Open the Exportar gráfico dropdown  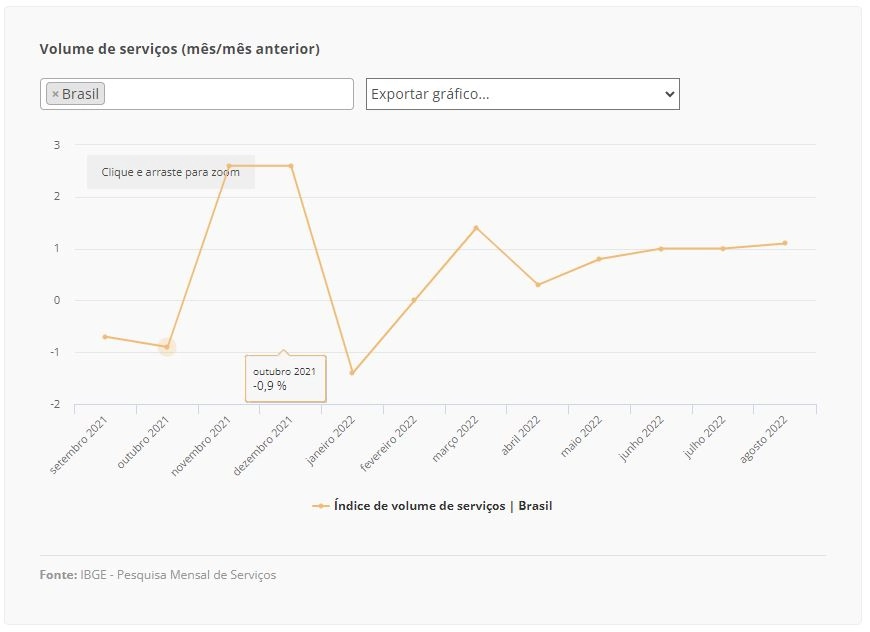coord(523,94)
